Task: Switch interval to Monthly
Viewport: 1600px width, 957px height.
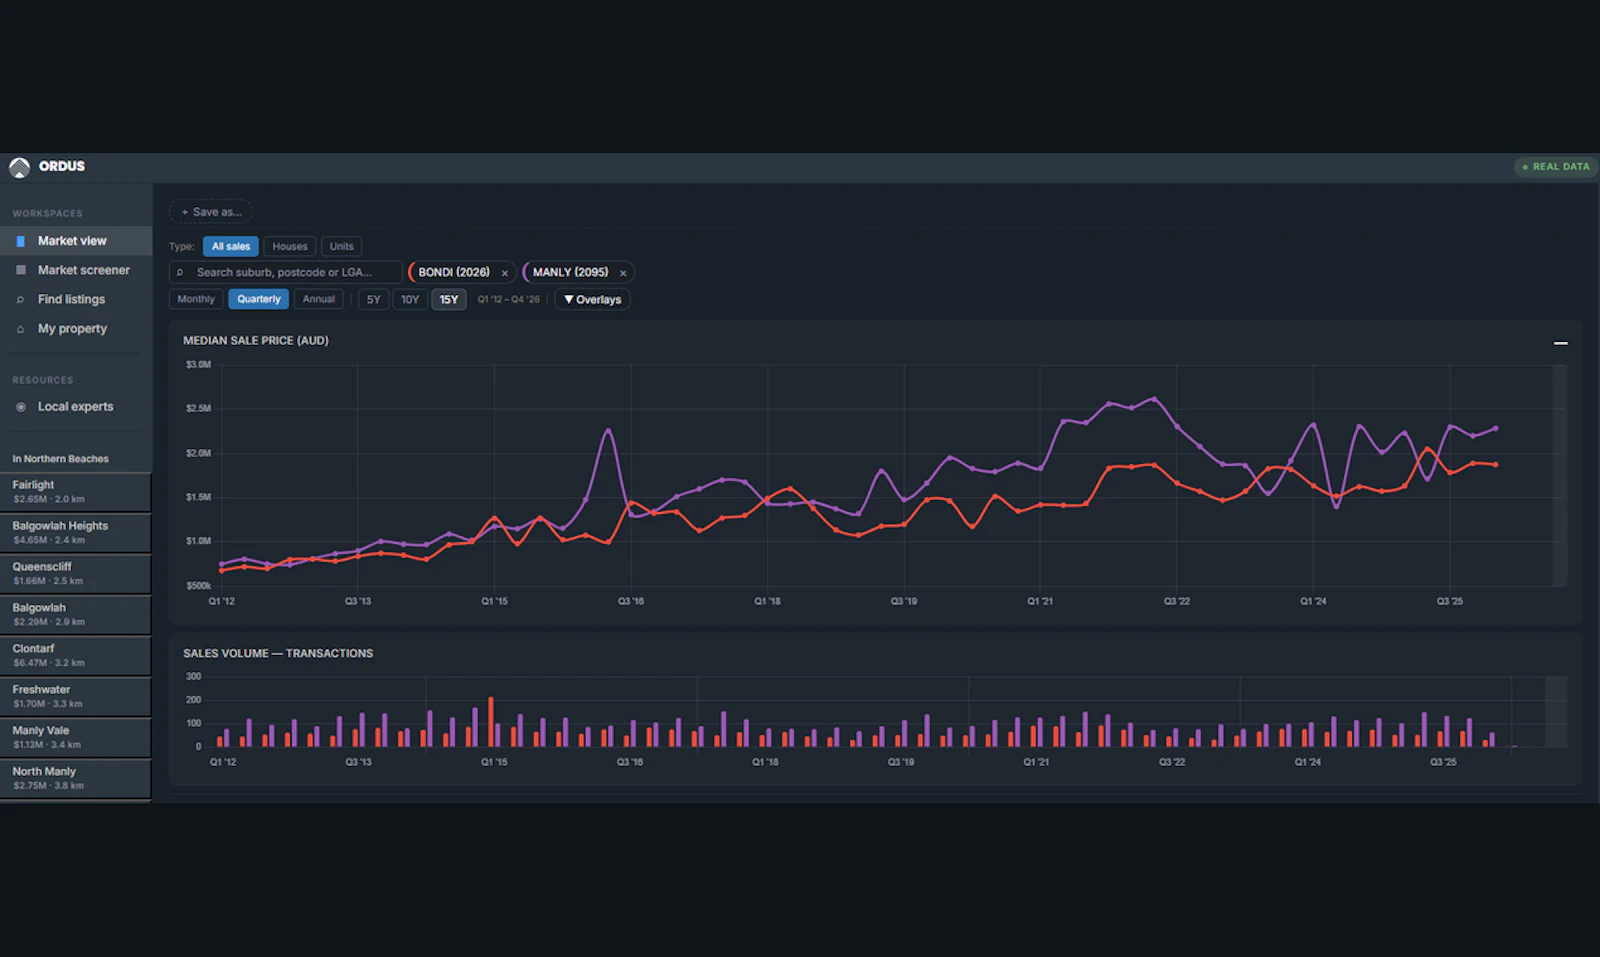Action: [x=196, y=299]
